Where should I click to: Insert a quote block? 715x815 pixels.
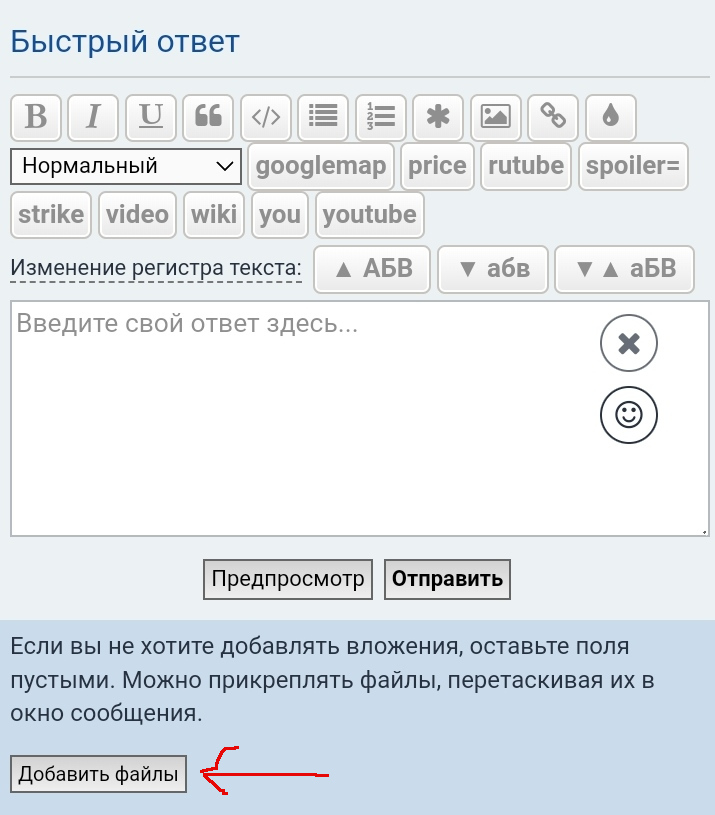point(208,117)
